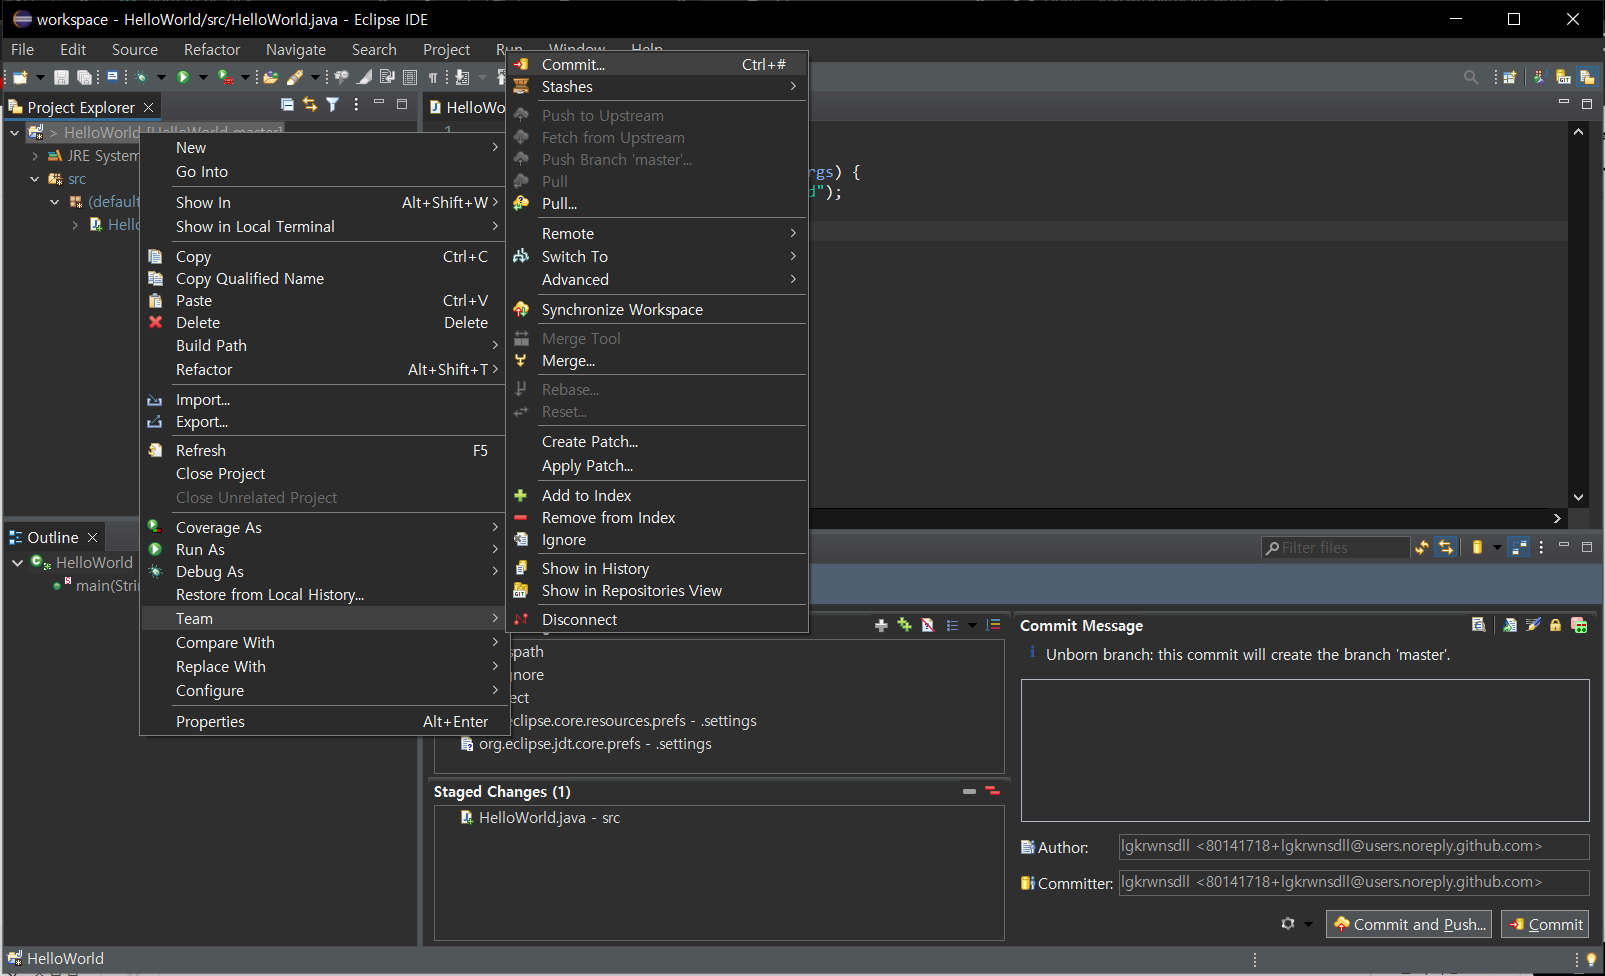This screenshot has height=976, width=1605.
Task: Click the New wizard toolbar icon
Action: 19,77
